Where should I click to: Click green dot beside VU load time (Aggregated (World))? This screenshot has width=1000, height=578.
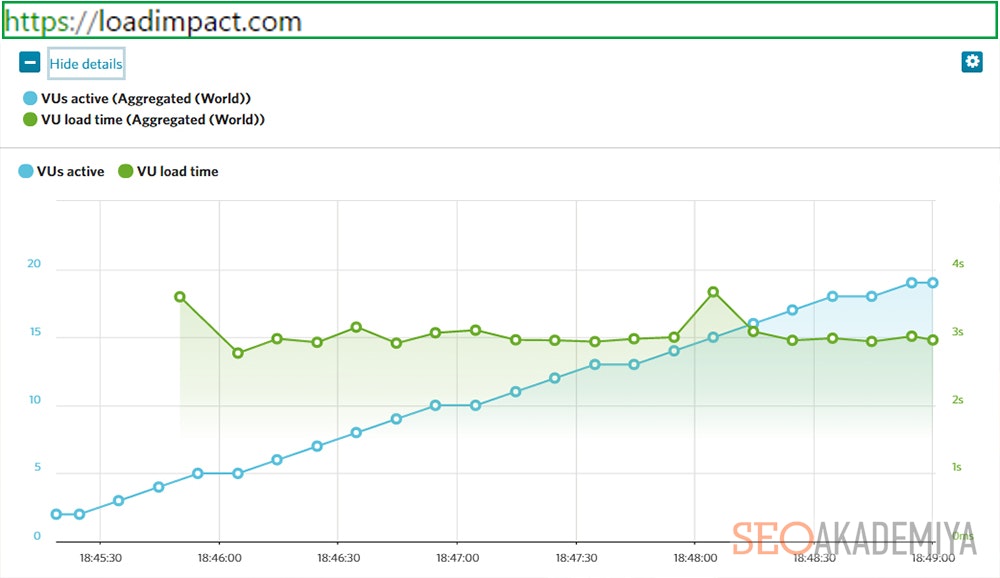30,120
